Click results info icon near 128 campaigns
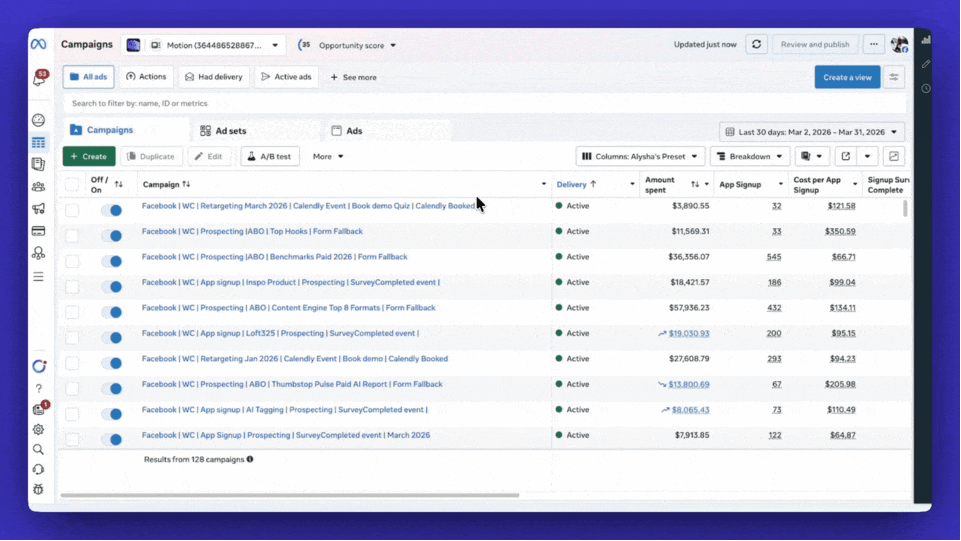Viewport: 961px width, 541px height. pos(250,459)
